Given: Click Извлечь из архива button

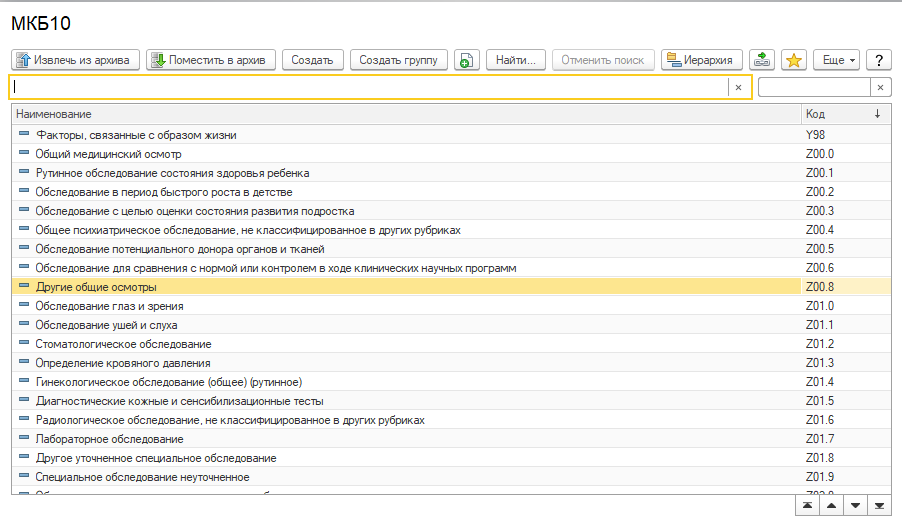Looking at the screenshot, I should [75, 60].
